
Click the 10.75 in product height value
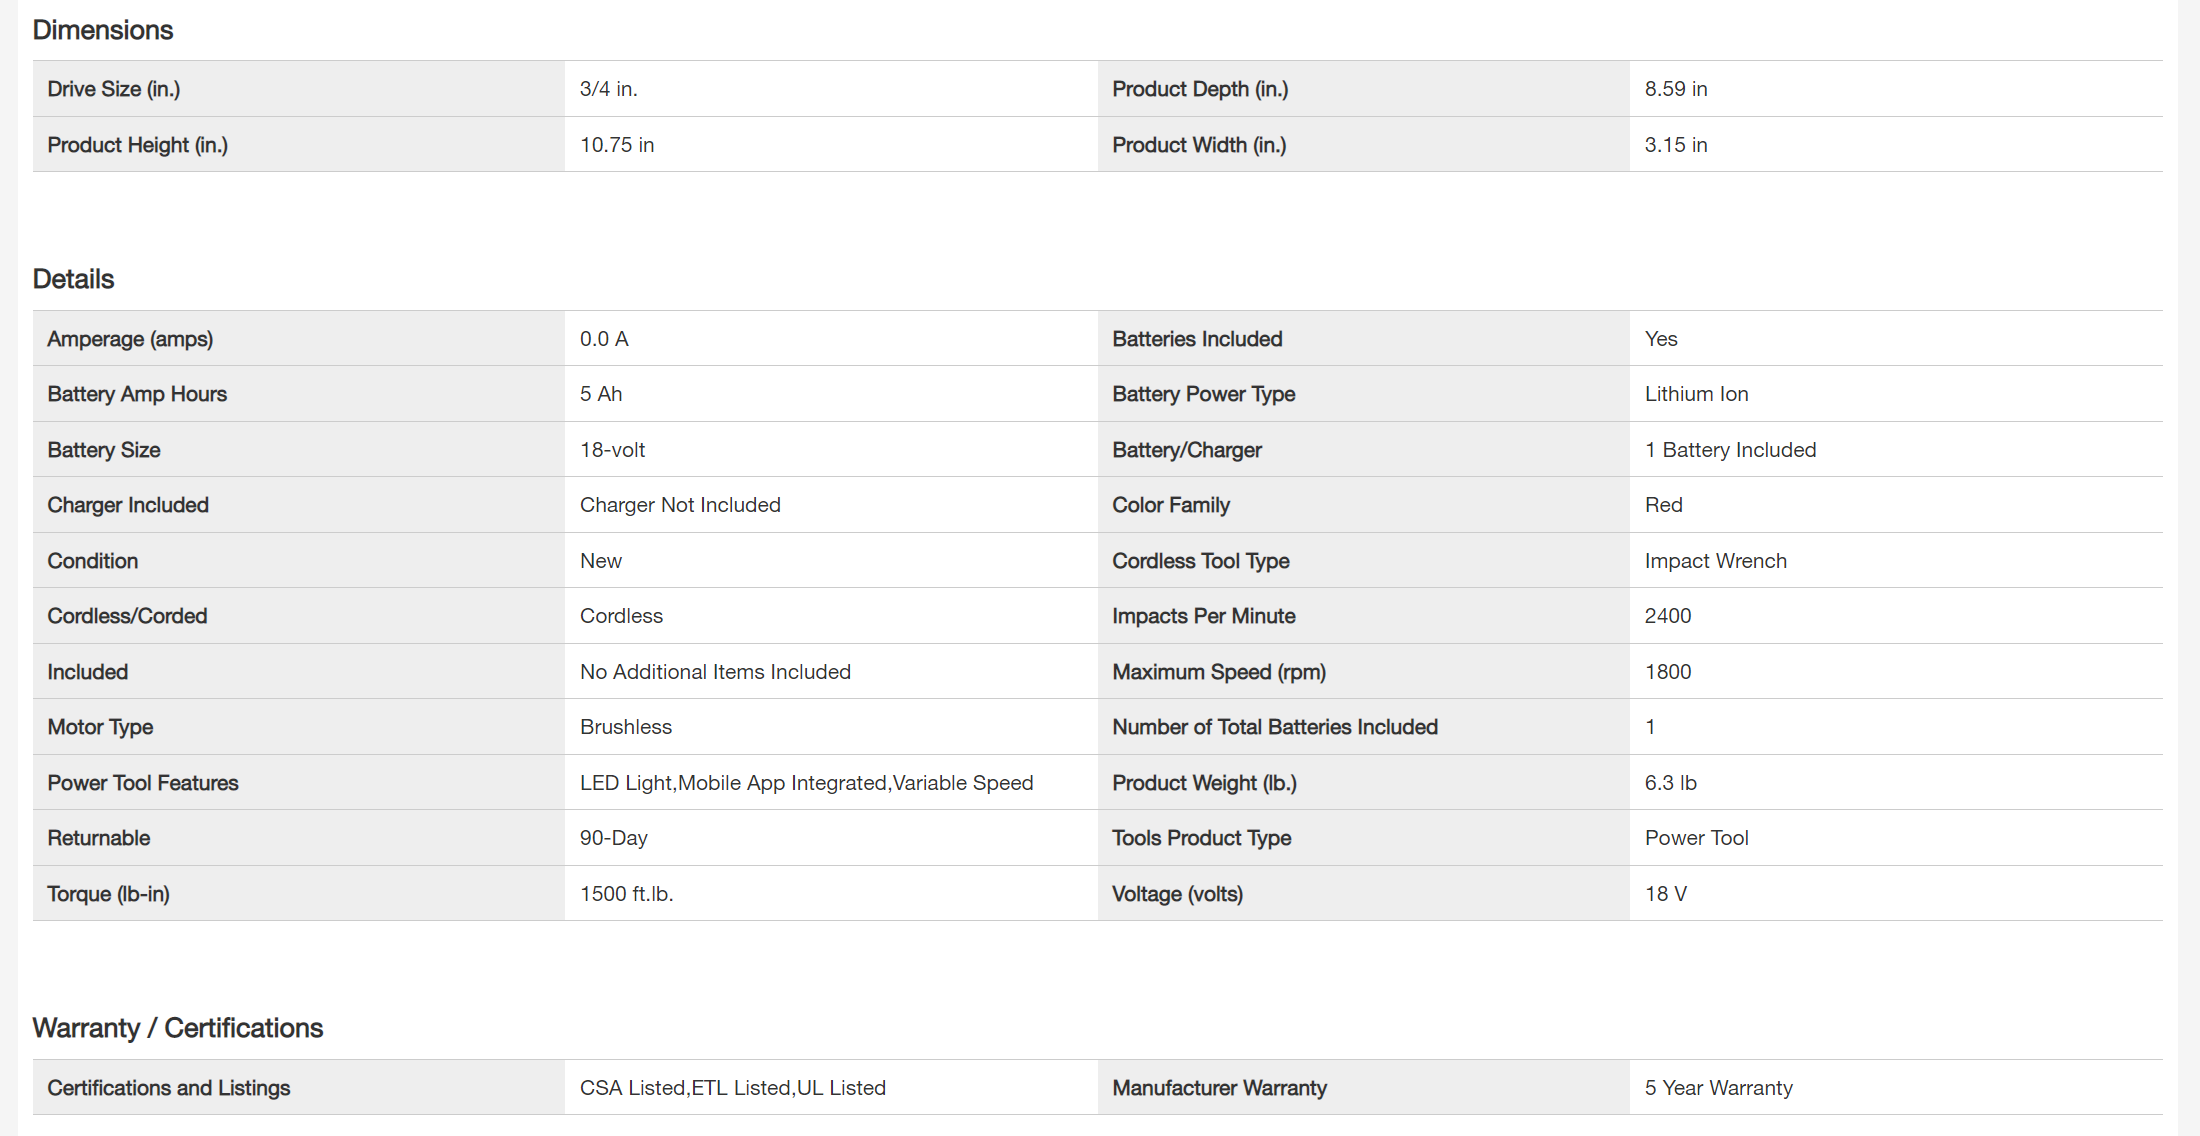(x=617, y=145)
